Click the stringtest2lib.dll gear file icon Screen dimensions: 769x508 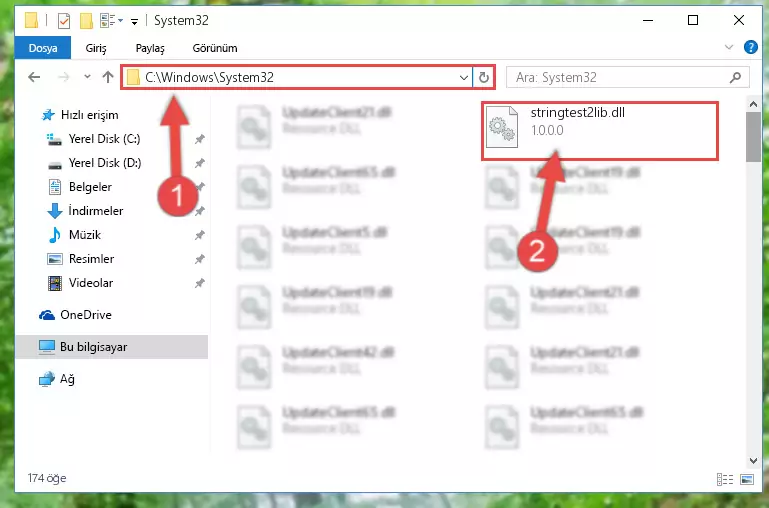(502, 127)
